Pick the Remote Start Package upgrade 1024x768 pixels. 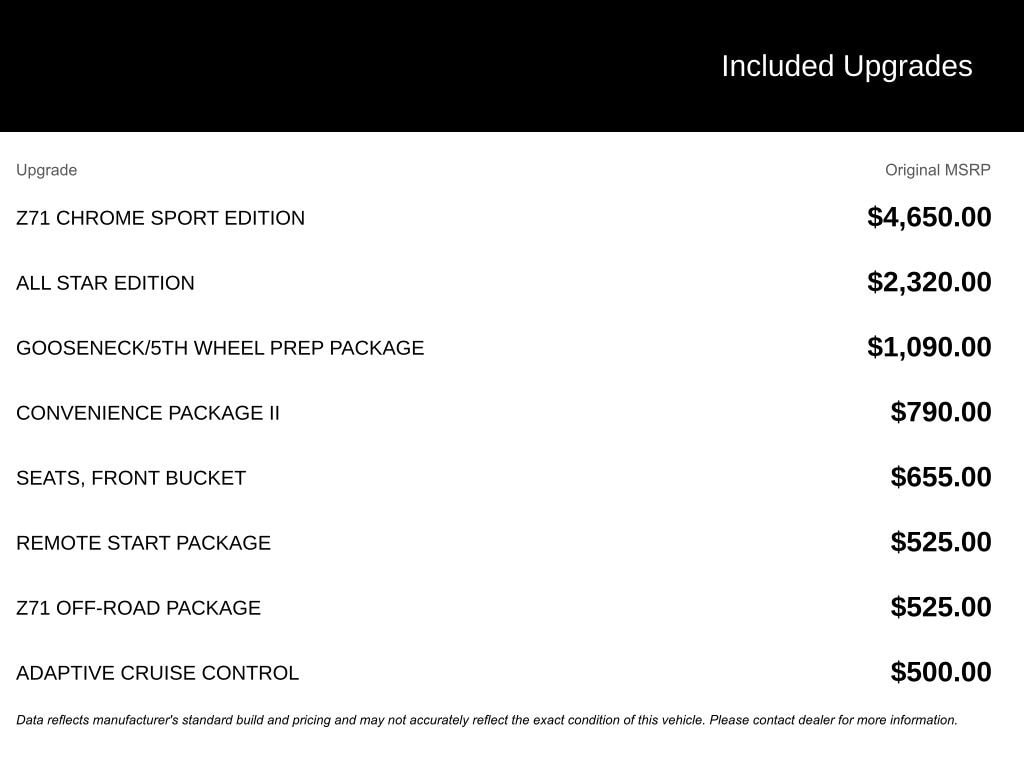tap(143, 543)
